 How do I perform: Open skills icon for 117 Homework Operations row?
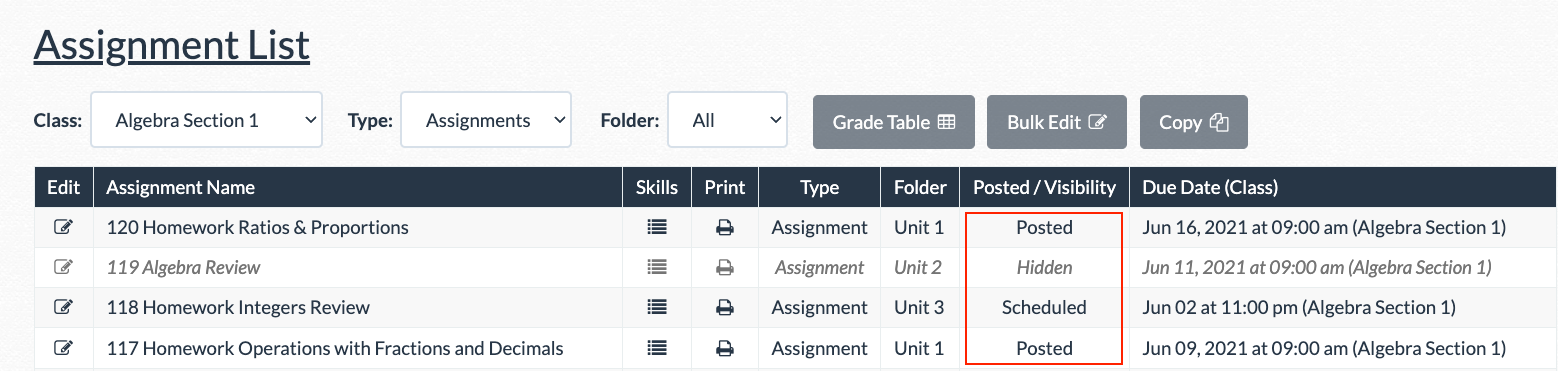pos(657,348)
